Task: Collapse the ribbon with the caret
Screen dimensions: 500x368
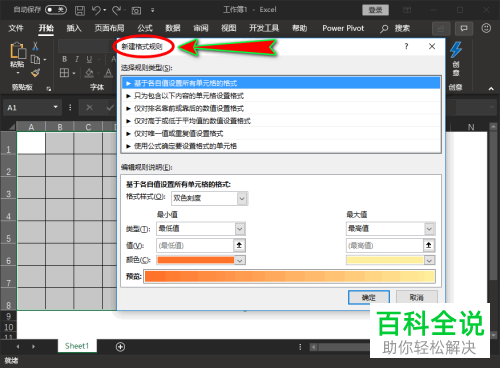Action: tap(491, 89)
